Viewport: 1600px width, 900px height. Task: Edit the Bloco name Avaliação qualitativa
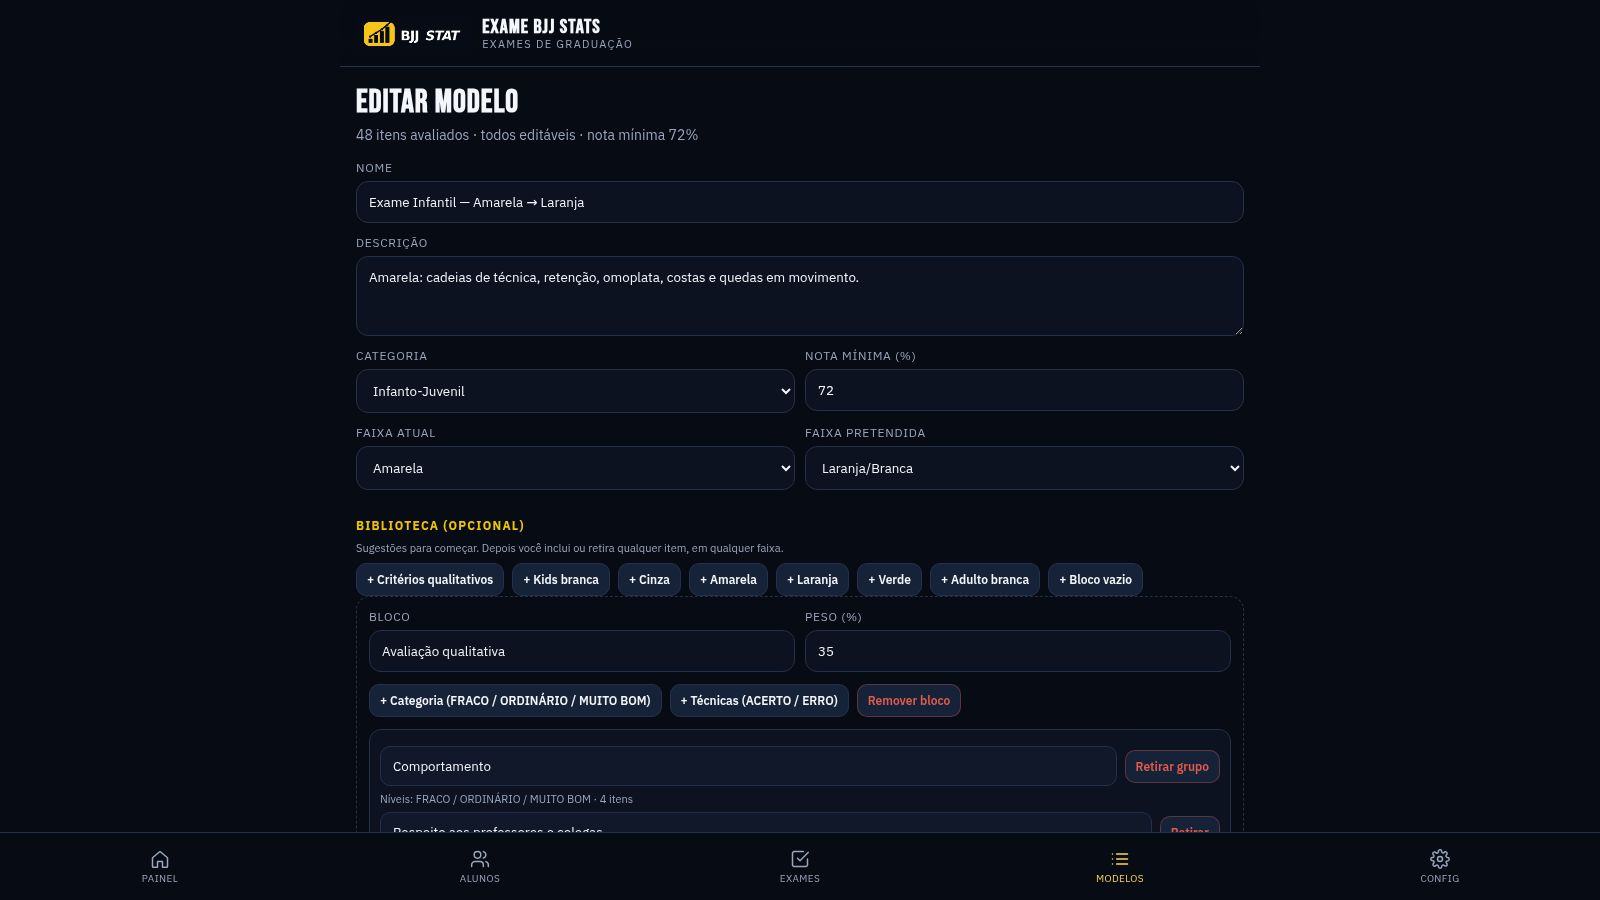[582, 651]
